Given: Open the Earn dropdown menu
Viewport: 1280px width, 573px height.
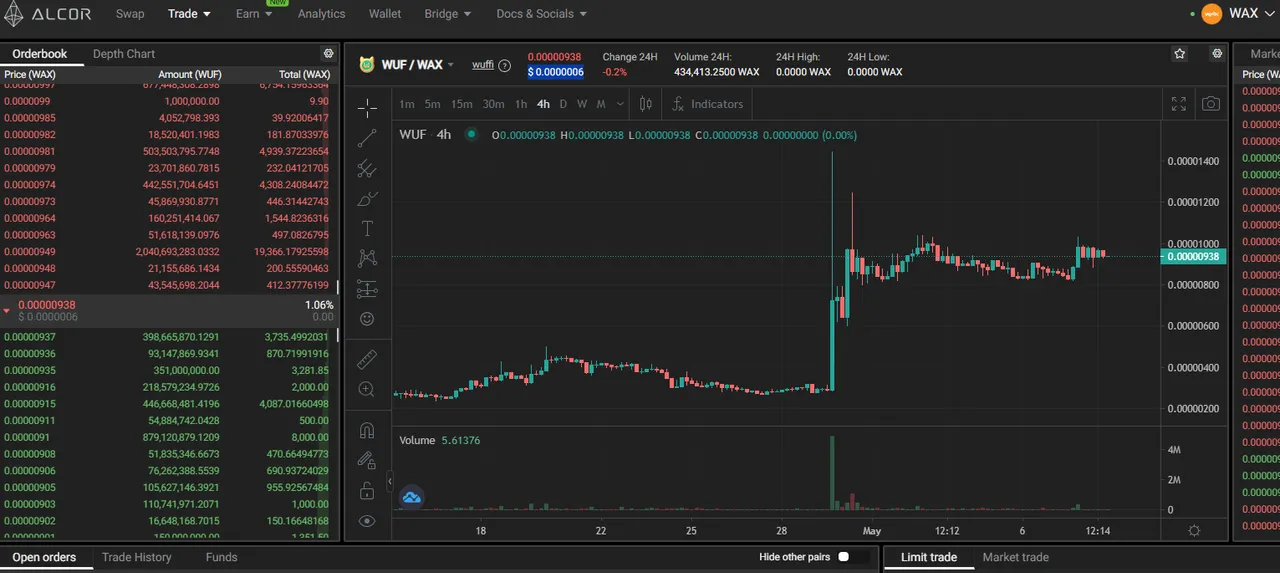Looking at the screenshot, I should tap(254, 14).
